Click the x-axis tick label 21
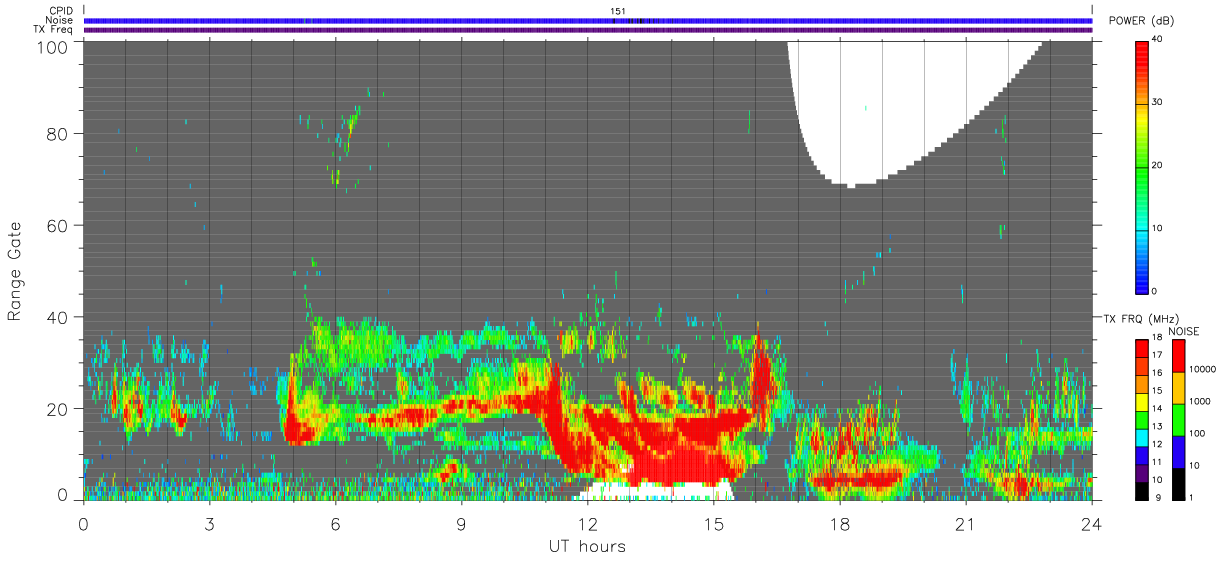This screenshot has height=567, width=1228. pos(965,524)
